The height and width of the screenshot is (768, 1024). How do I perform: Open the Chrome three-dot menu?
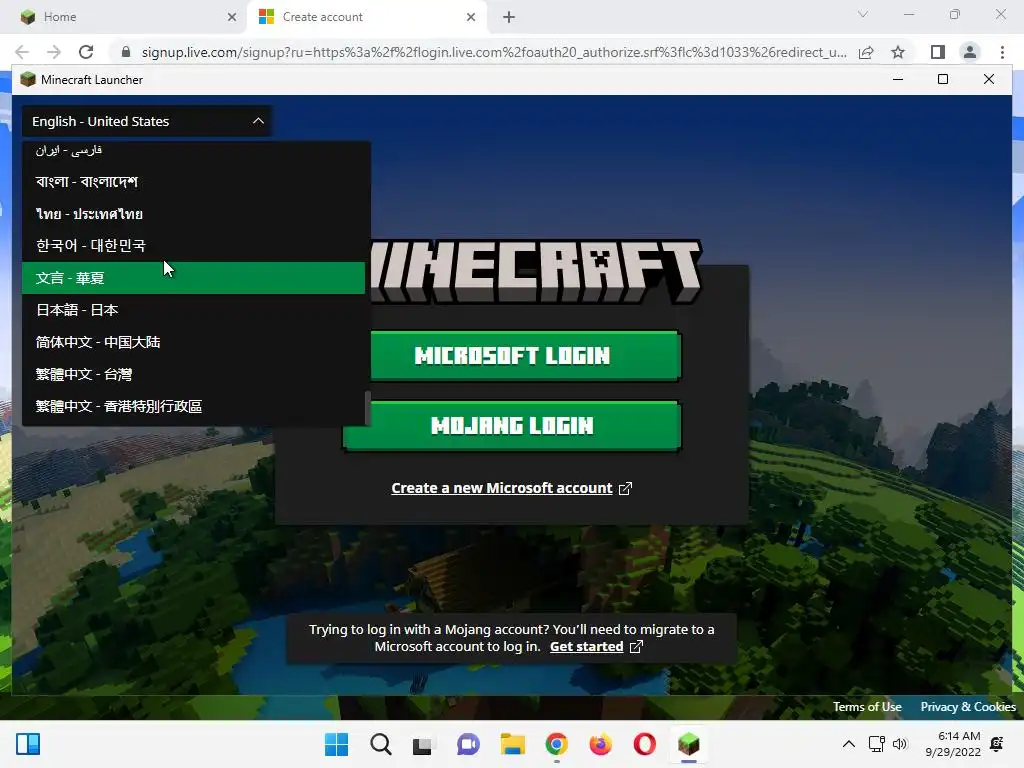click(1002, 52)
